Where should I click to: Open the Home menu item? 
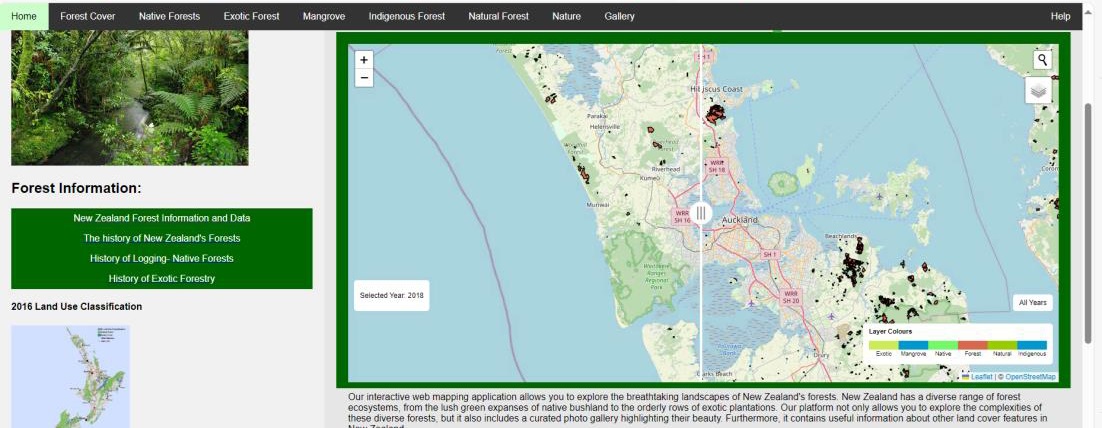coord(24,16)
